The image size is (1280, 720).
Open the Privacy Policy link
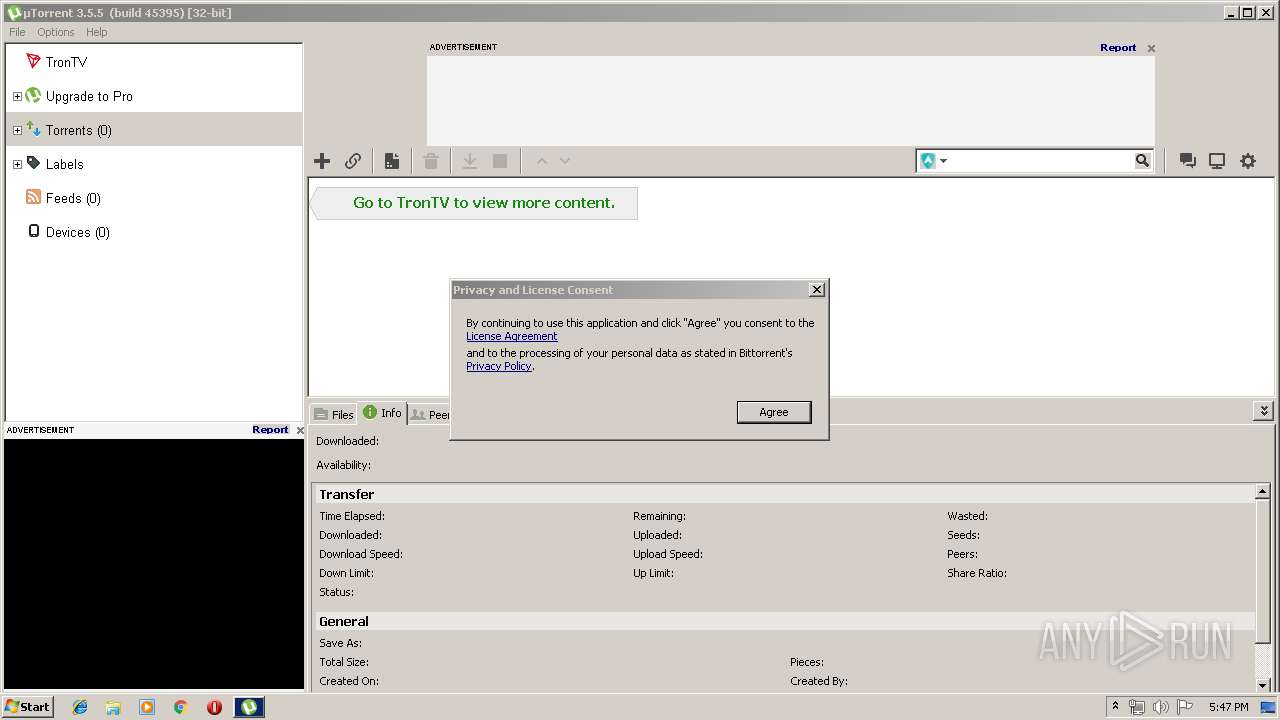[499, 366]
